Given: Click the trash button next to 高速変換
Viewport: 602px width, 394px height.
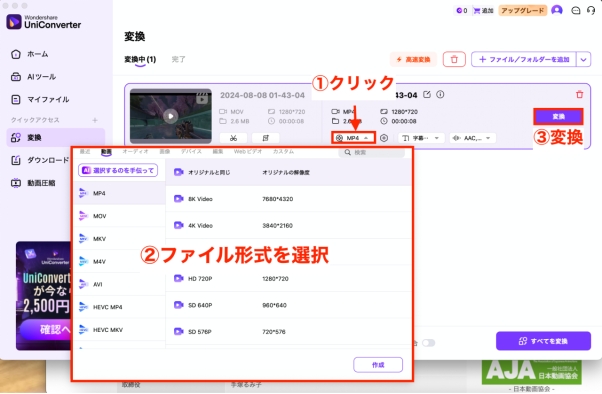Looking at the screenshot, I should coord(454,60).
